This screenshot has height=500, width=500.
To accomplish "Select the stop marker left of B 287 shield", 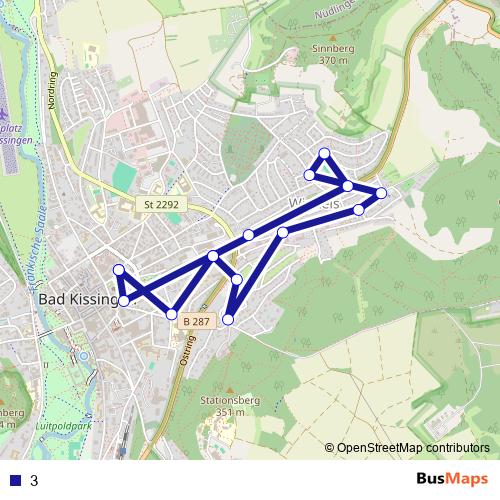I will coord(171,314).
